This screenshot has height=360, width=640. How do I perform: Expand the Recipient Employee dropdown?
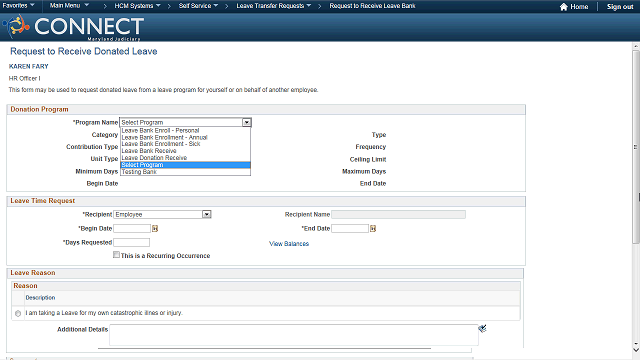point(207,214)
